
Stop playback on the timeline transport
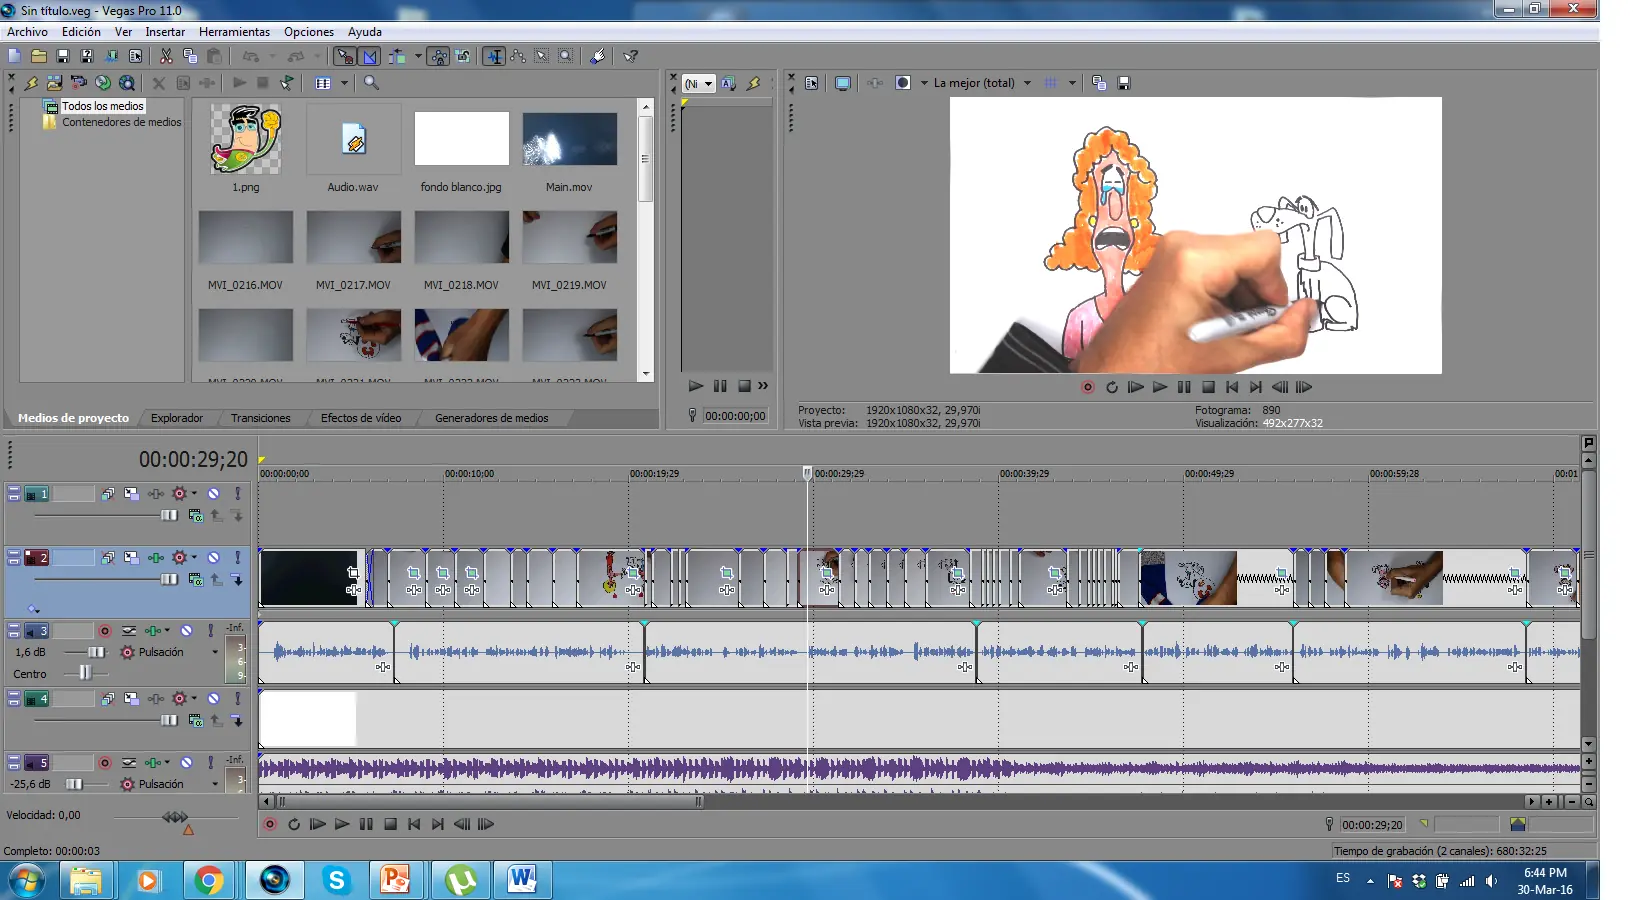pos(390,824)
